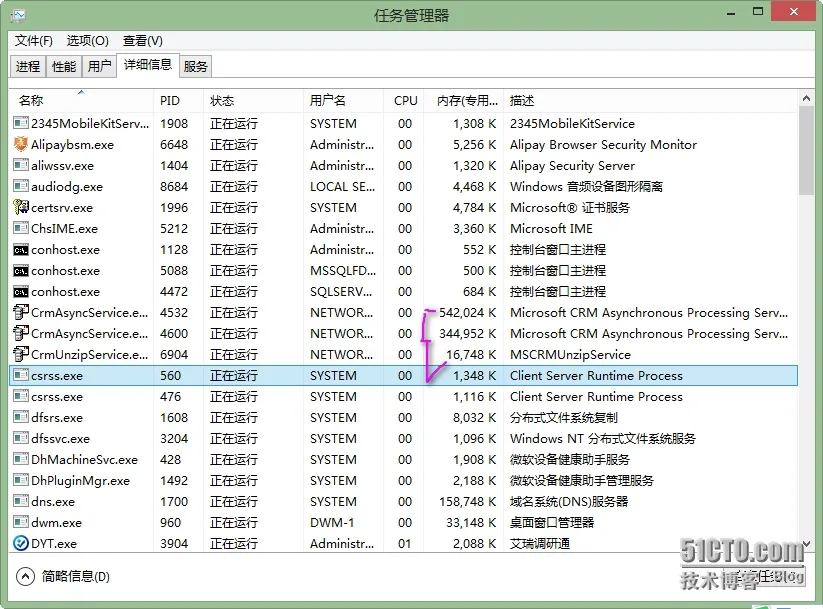Sort by the 用户名 column header
Image resolution: width=823 pixels, height=609 pixels.
pos(343,101)
